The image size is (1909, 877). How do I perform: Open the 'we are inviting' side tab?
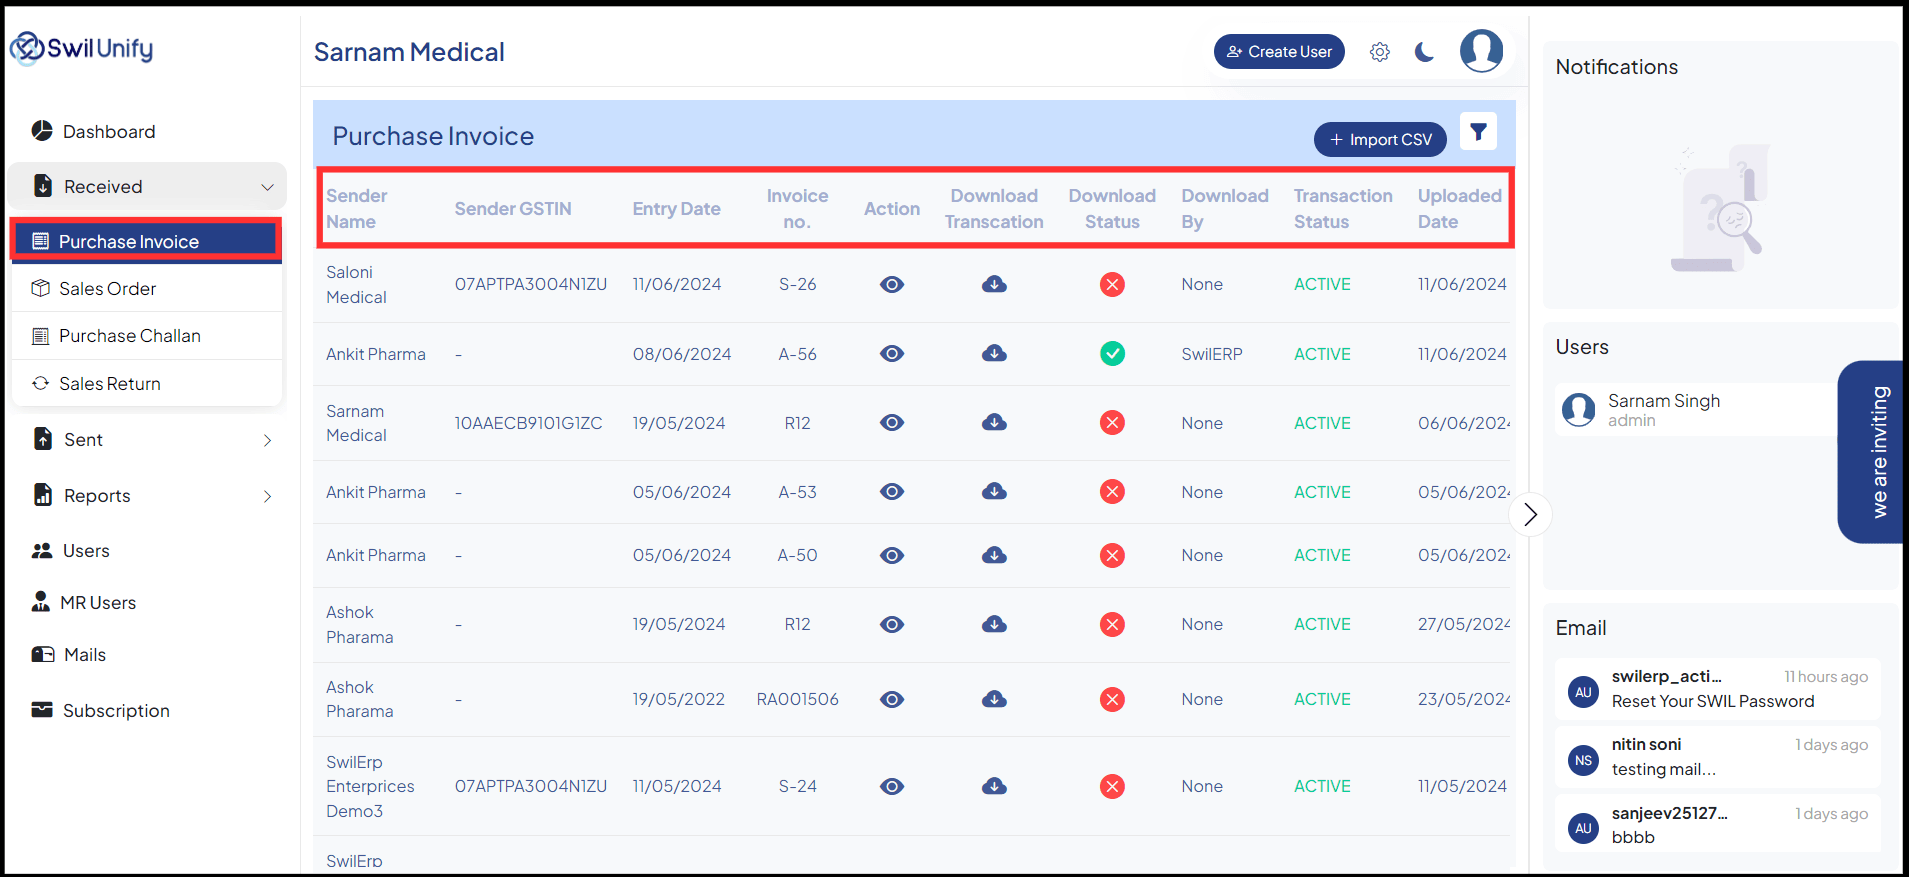[1872, 452]
